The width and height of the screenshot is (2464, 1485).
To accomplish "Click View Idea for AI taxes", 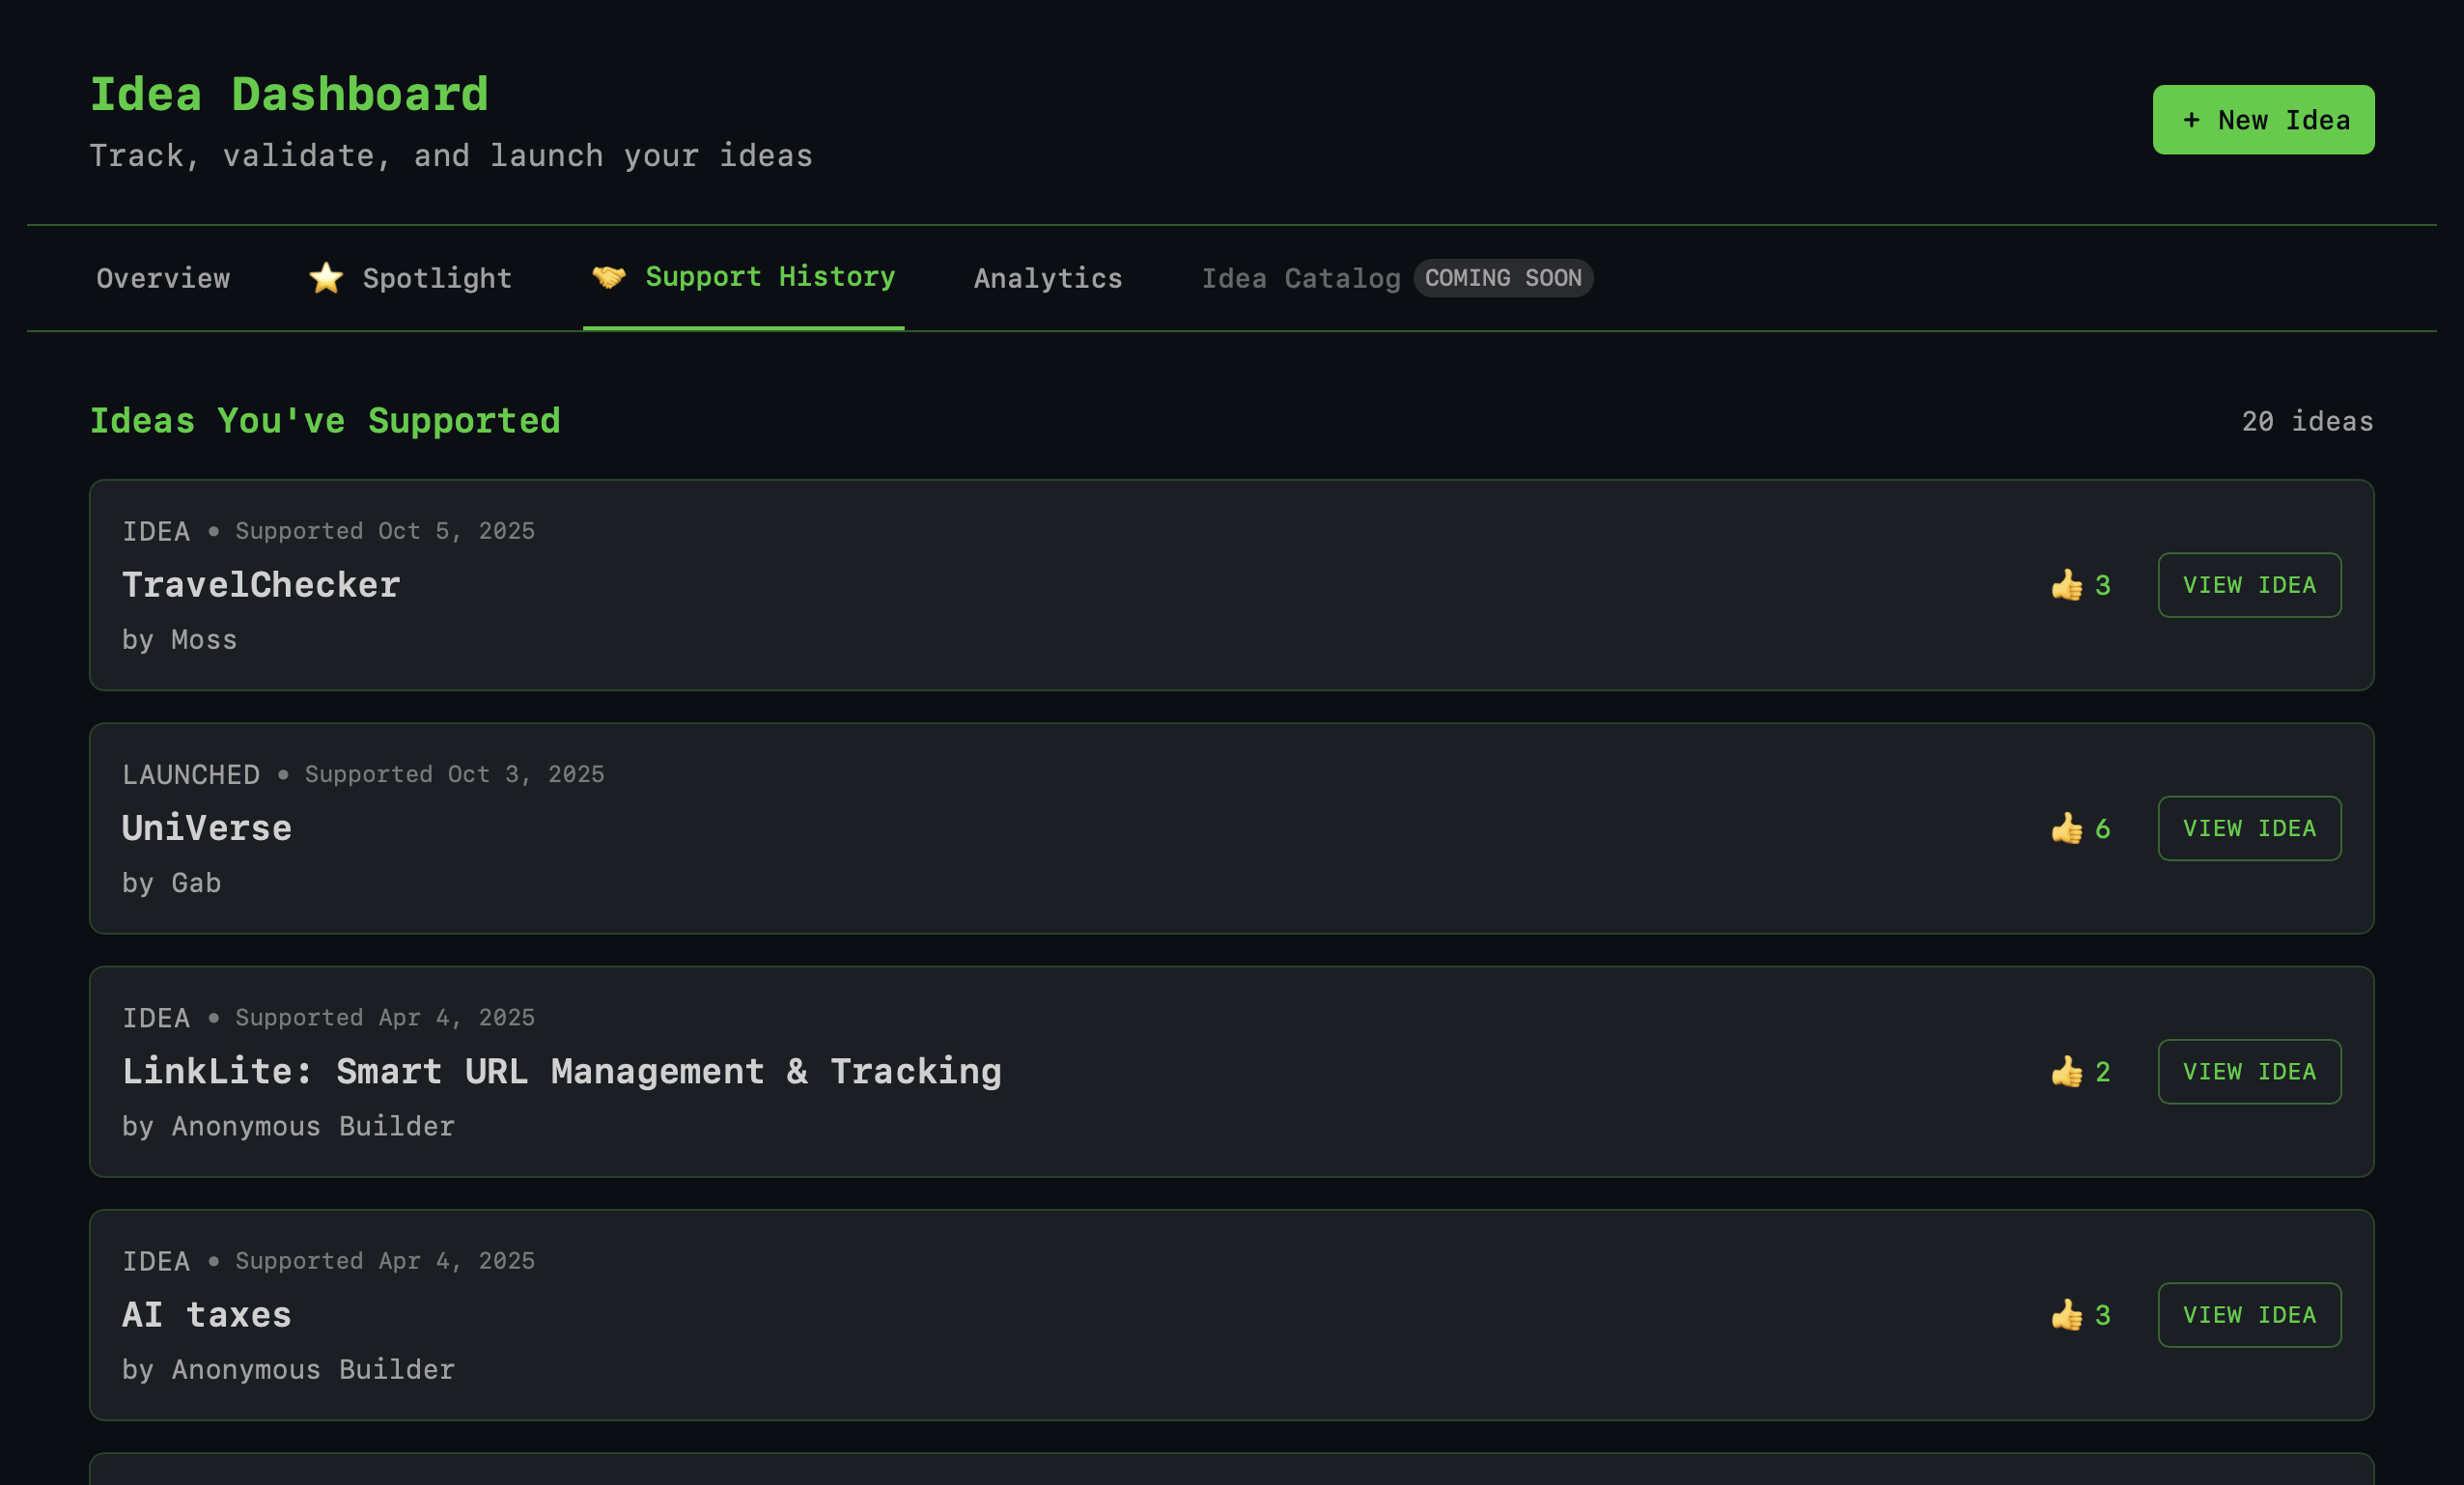I will [x=2248, y=1315].
